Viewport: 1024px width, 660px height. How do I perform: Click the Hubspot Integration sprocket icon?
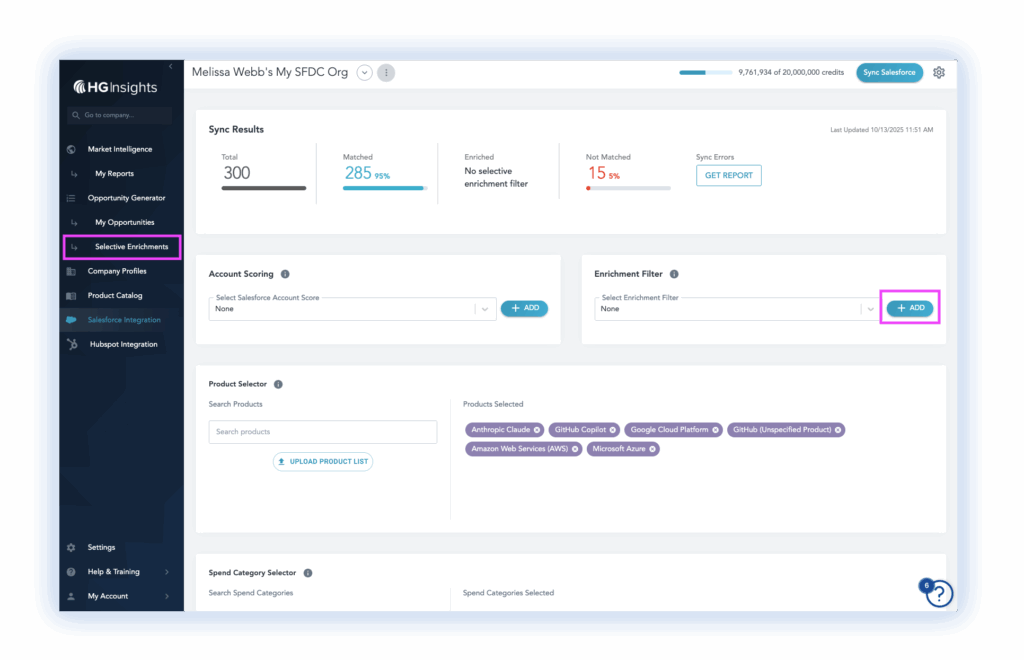(x=70, y=344)
